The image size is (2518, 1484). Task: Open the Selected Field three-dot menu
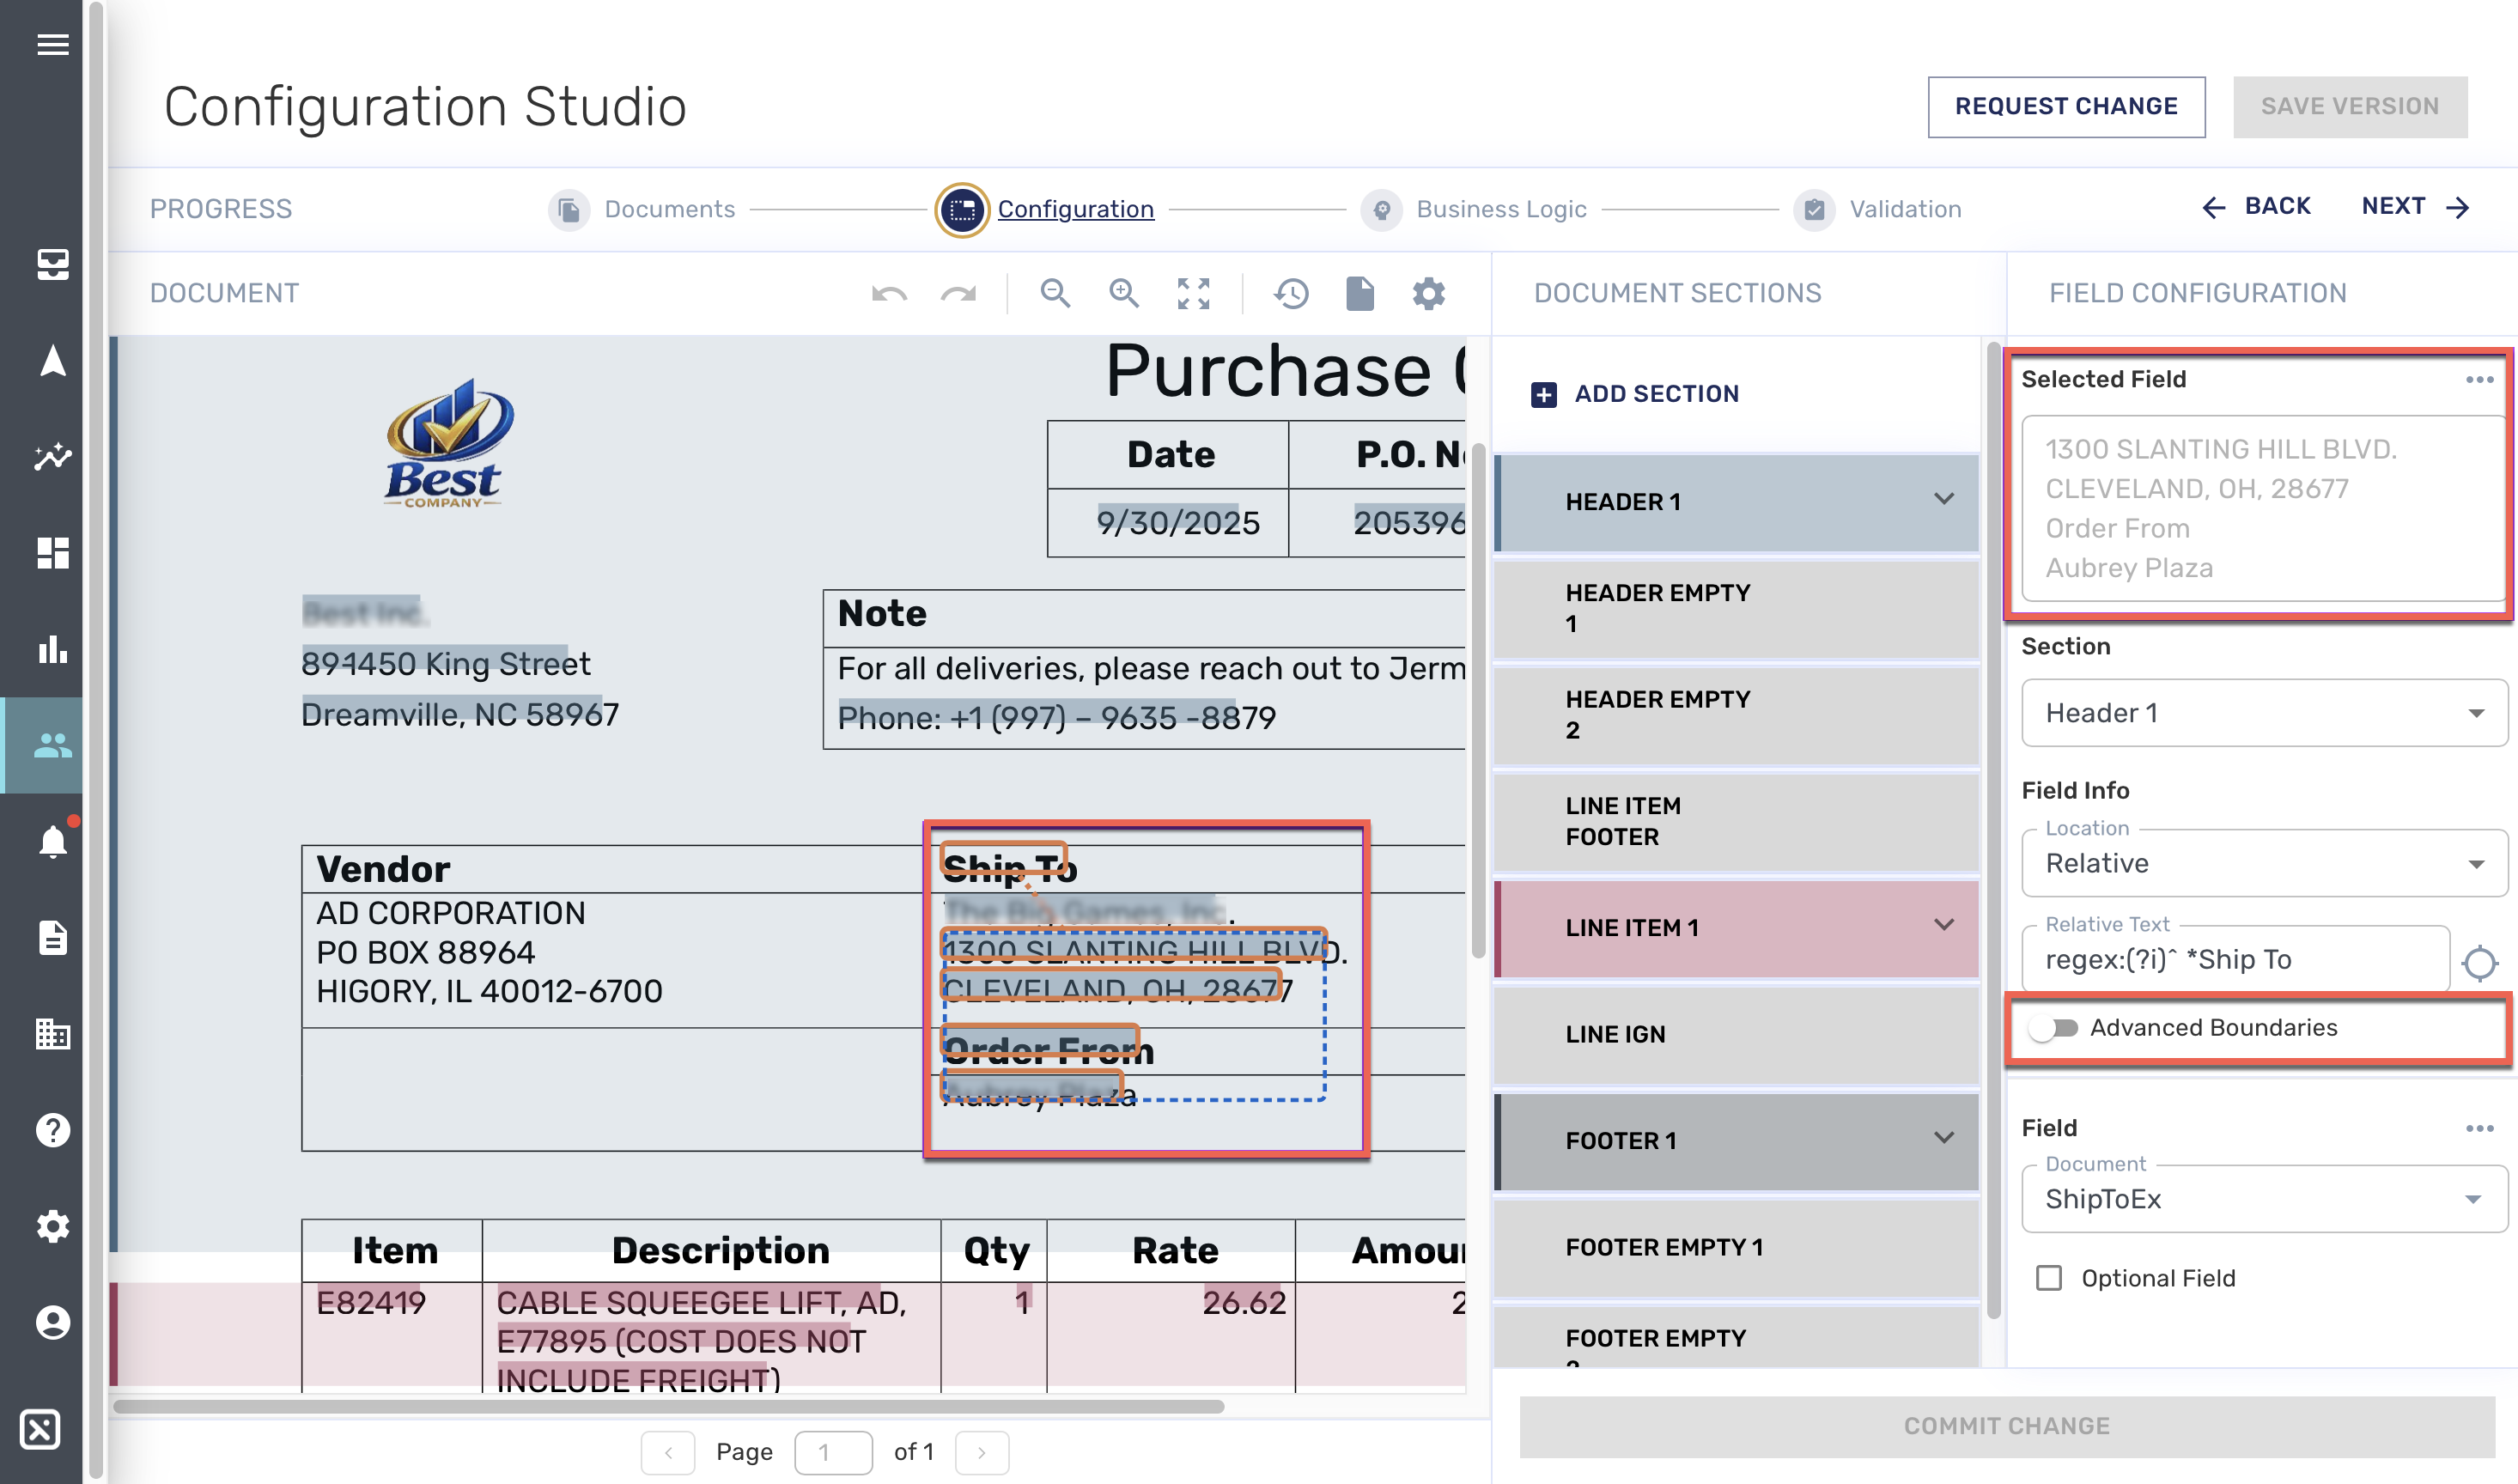[2478, 379]
